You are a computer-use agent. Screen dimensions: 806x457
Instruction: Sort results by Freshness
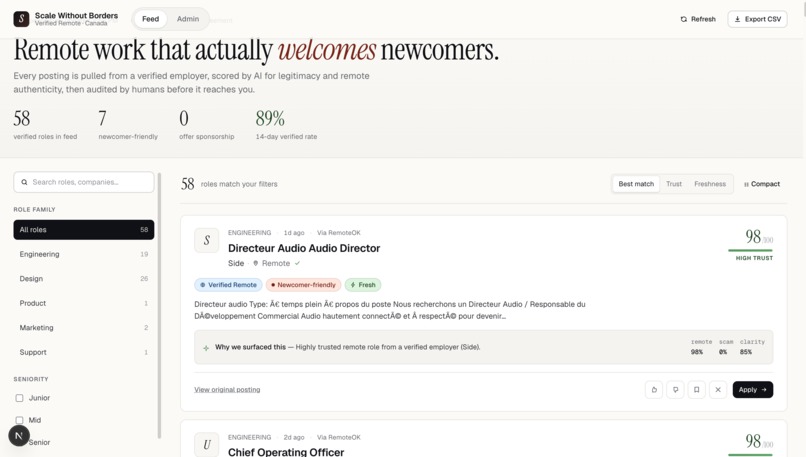pyautogui.click(x=710, y=184)
